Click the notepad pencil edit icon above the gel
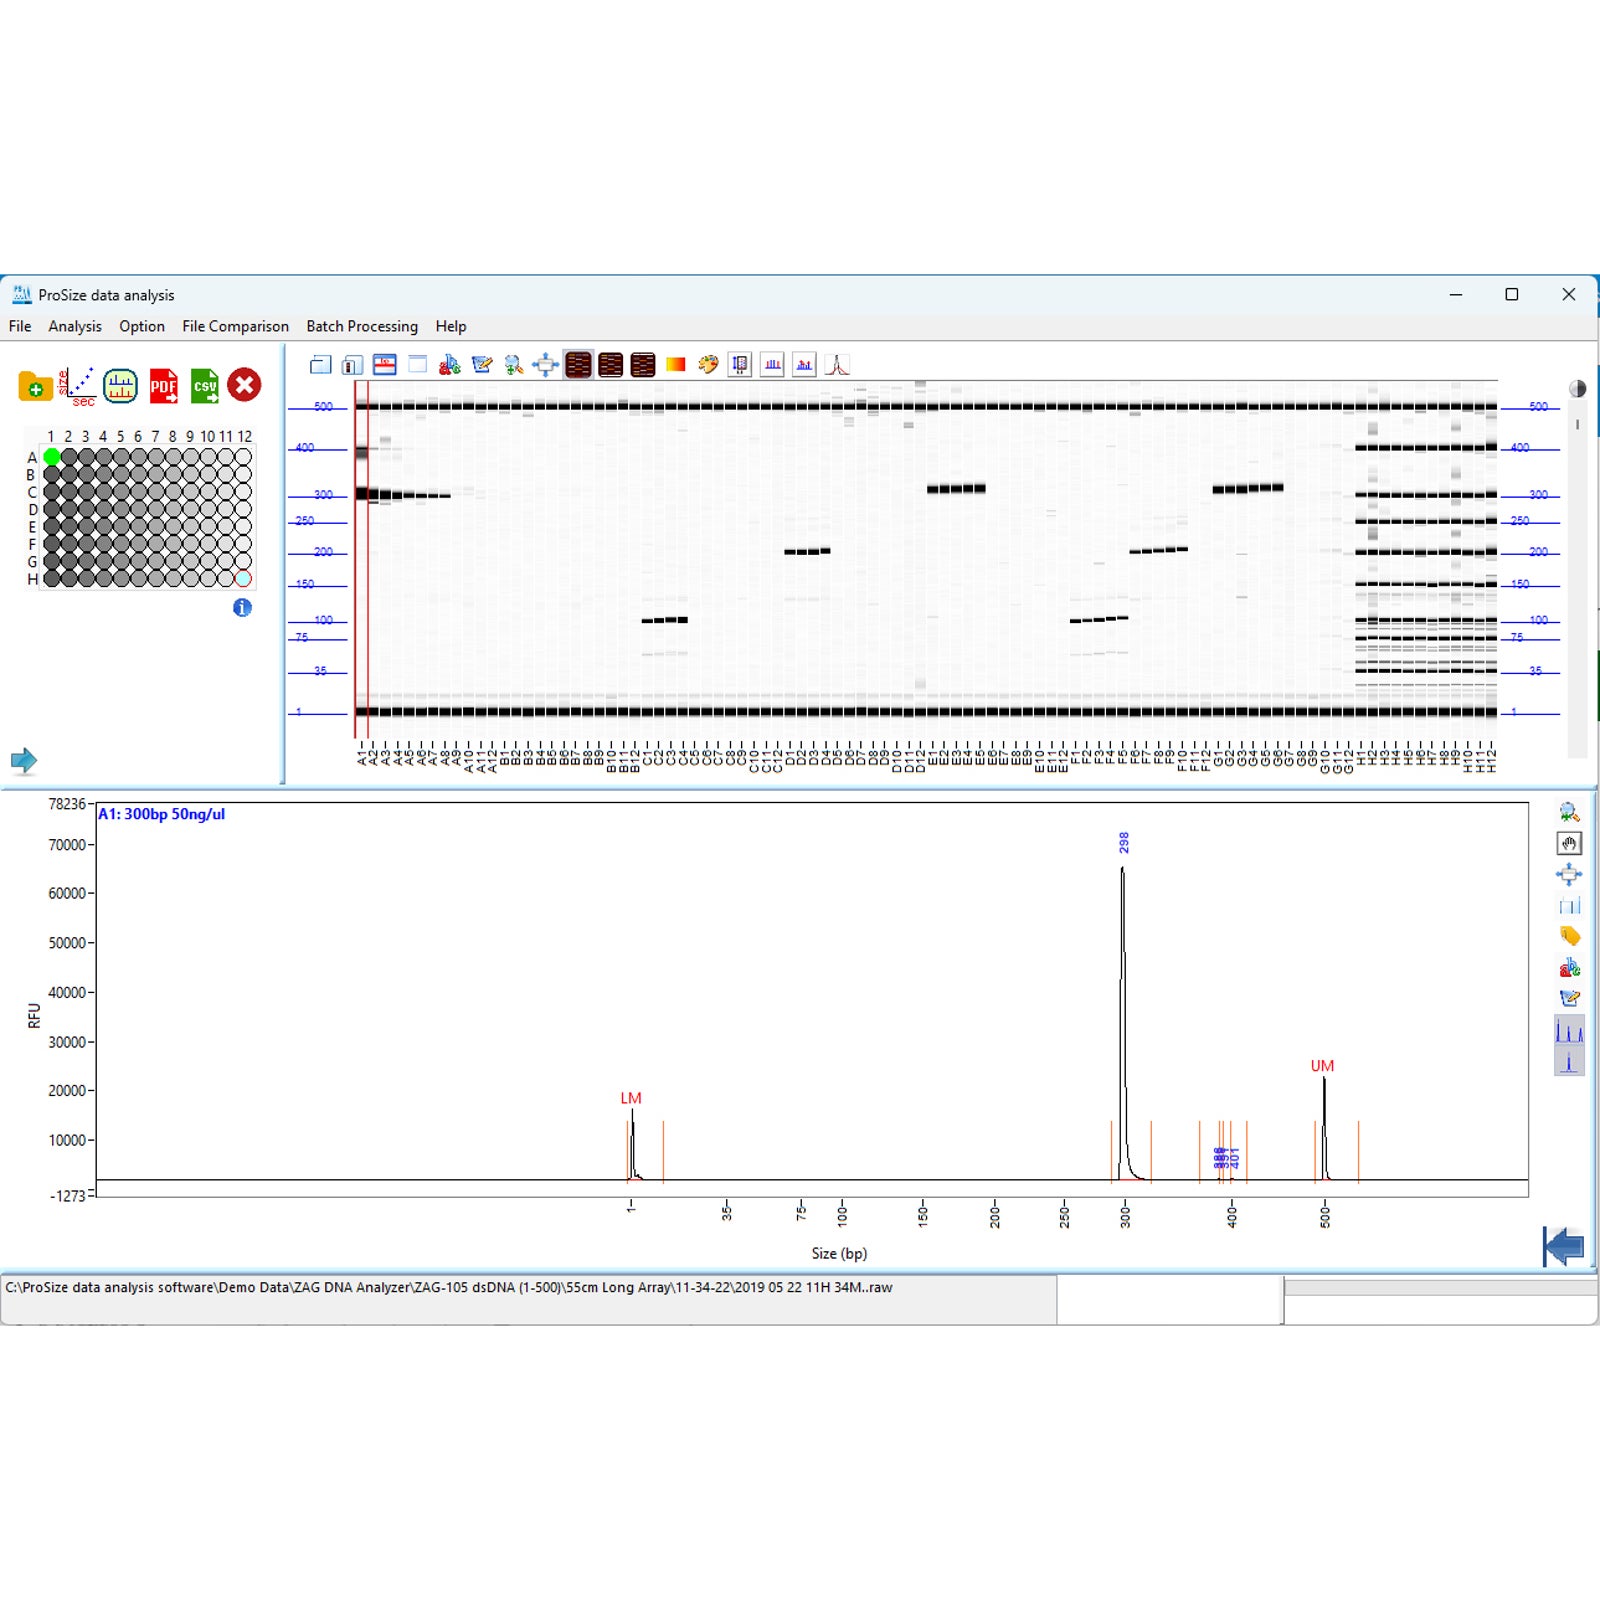Screen dimensions: 1600x1600 pos(482,365)
